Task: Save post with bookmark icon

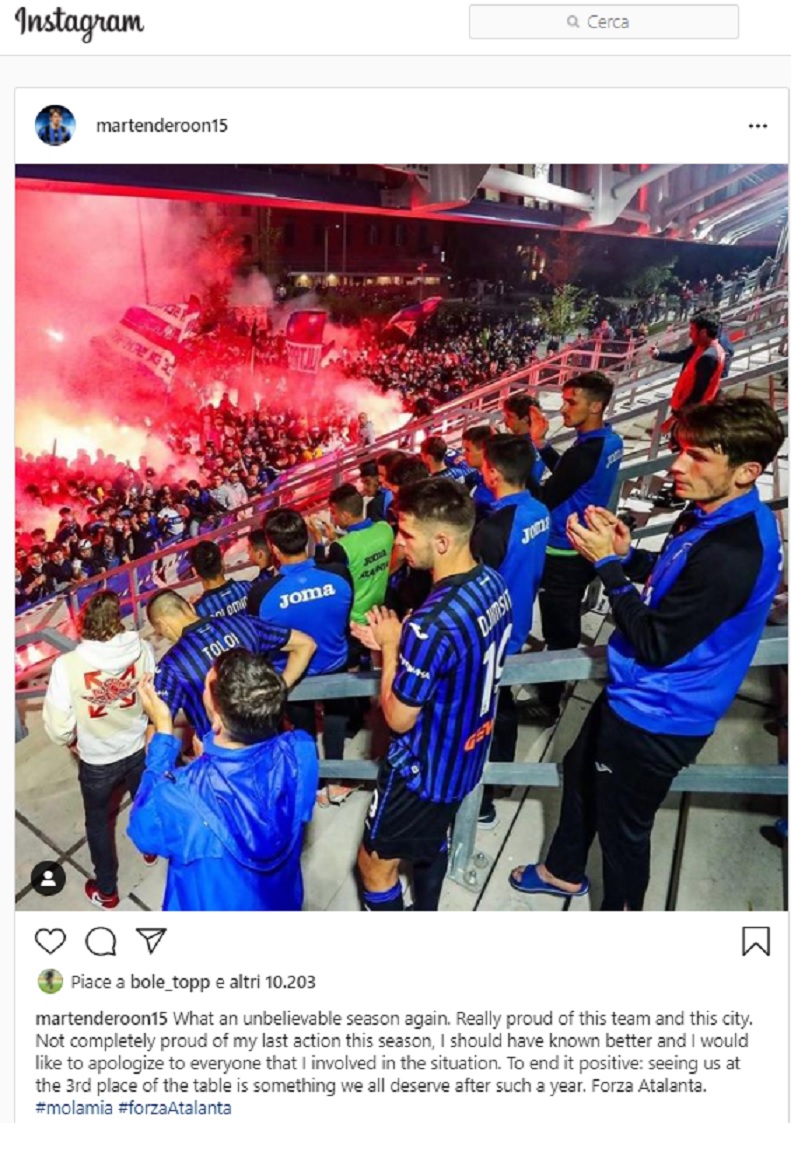Action: click(x=755, y=941)
